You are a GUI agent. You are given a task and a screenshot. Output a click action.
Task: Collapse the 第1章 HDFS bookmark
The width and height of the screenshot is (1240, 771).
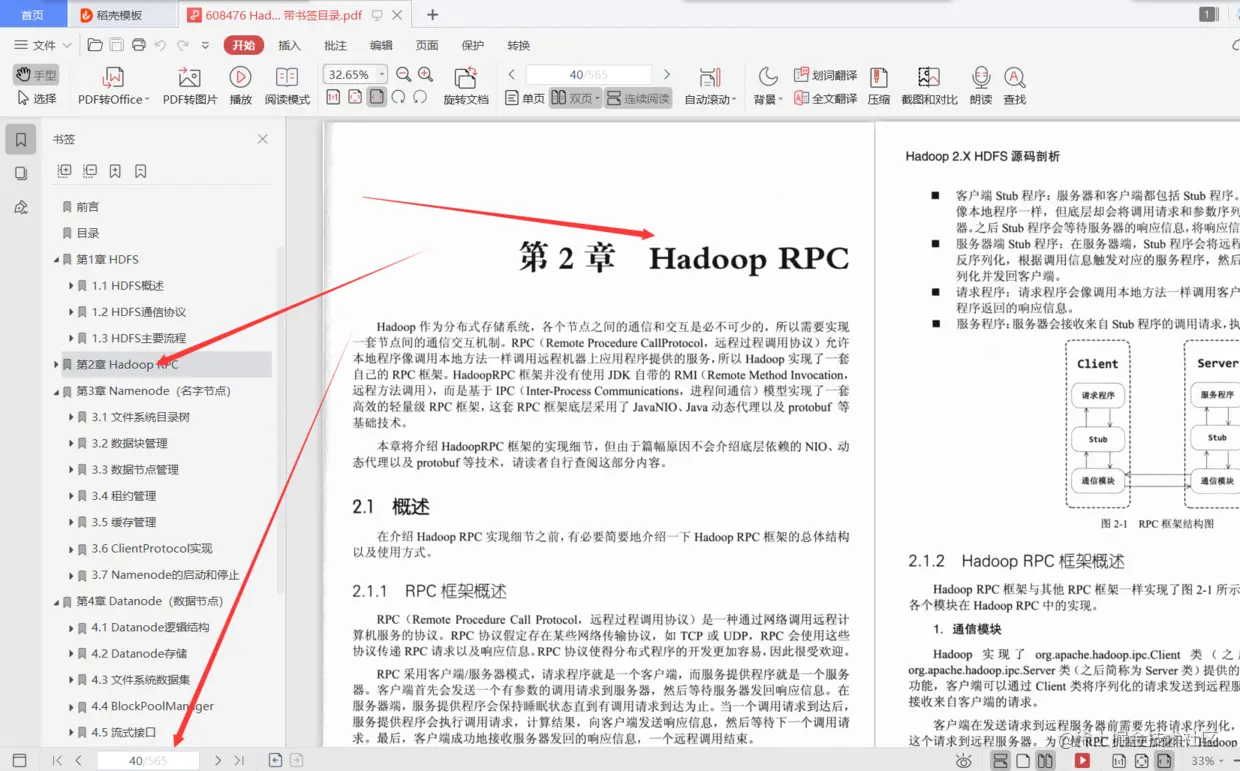click(56, 260)
